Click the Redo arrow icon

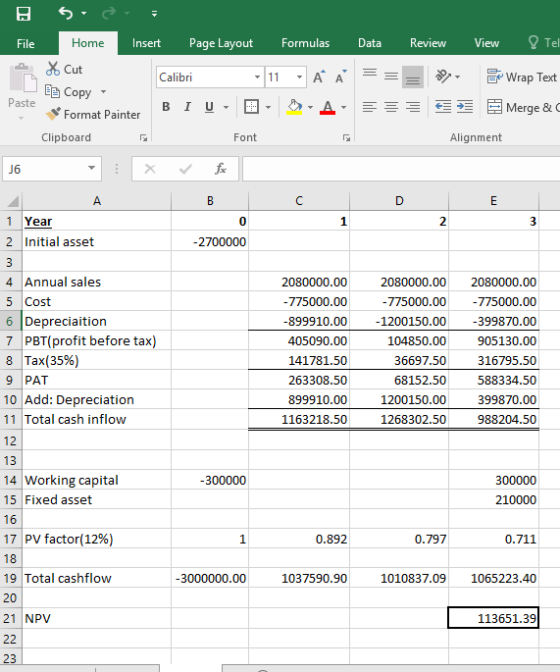tap(109, 14)
